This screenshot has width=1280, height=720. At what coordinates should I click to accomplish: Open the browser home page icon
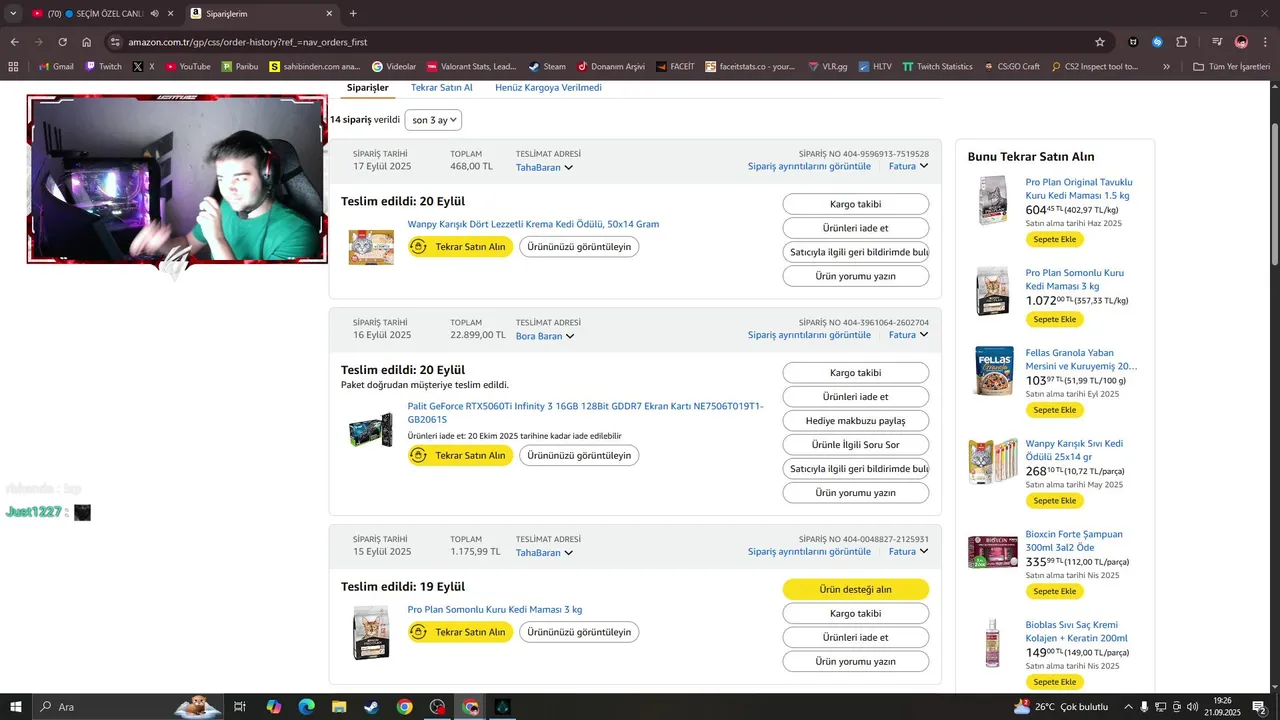point(87,42)
